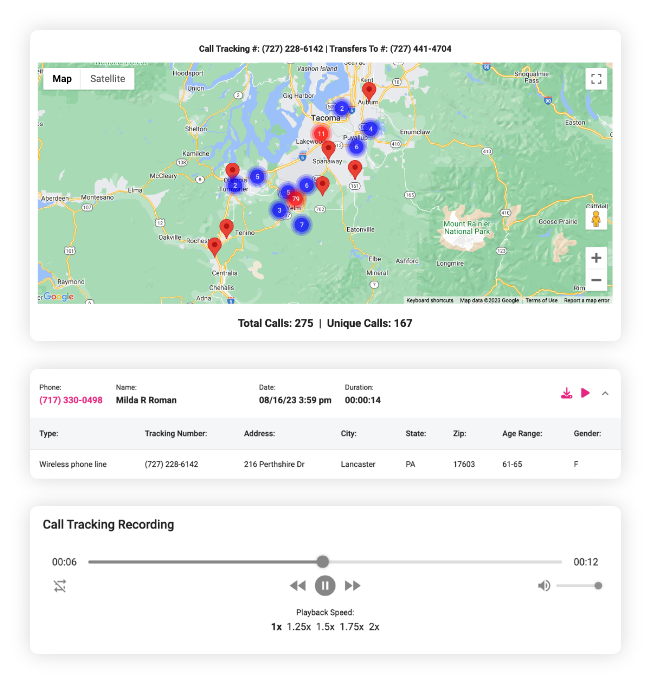Switch to Satellite map view

(x=108, y=79)
